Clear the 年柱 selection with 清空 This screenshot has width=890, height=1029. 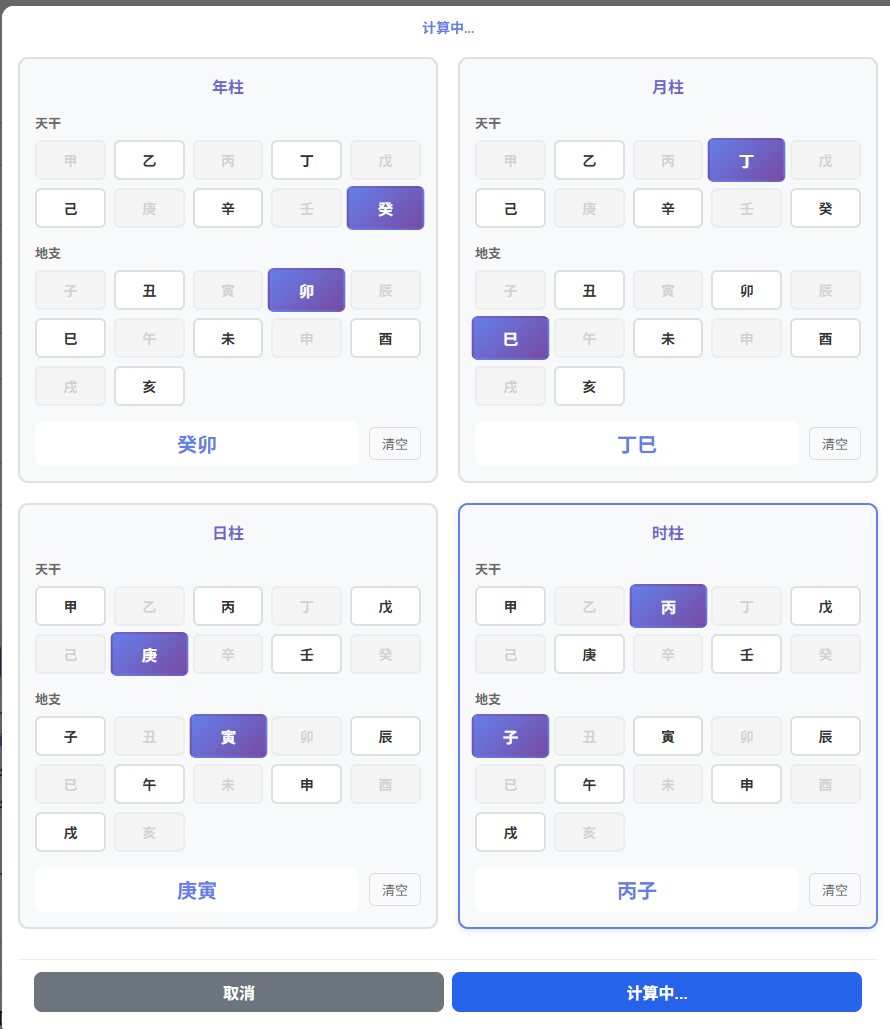pyautogui.click(x=394, y=444)
